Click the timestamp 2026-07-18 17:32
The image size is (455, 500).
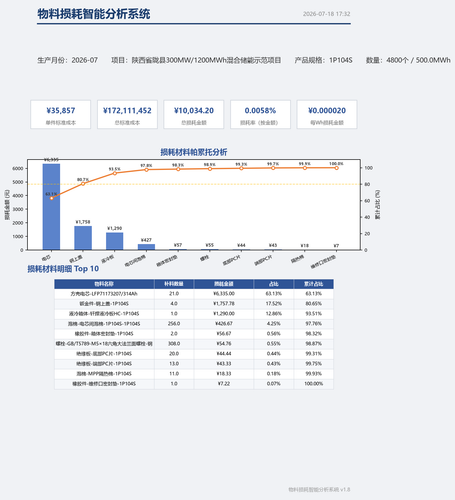coord(326,14)
